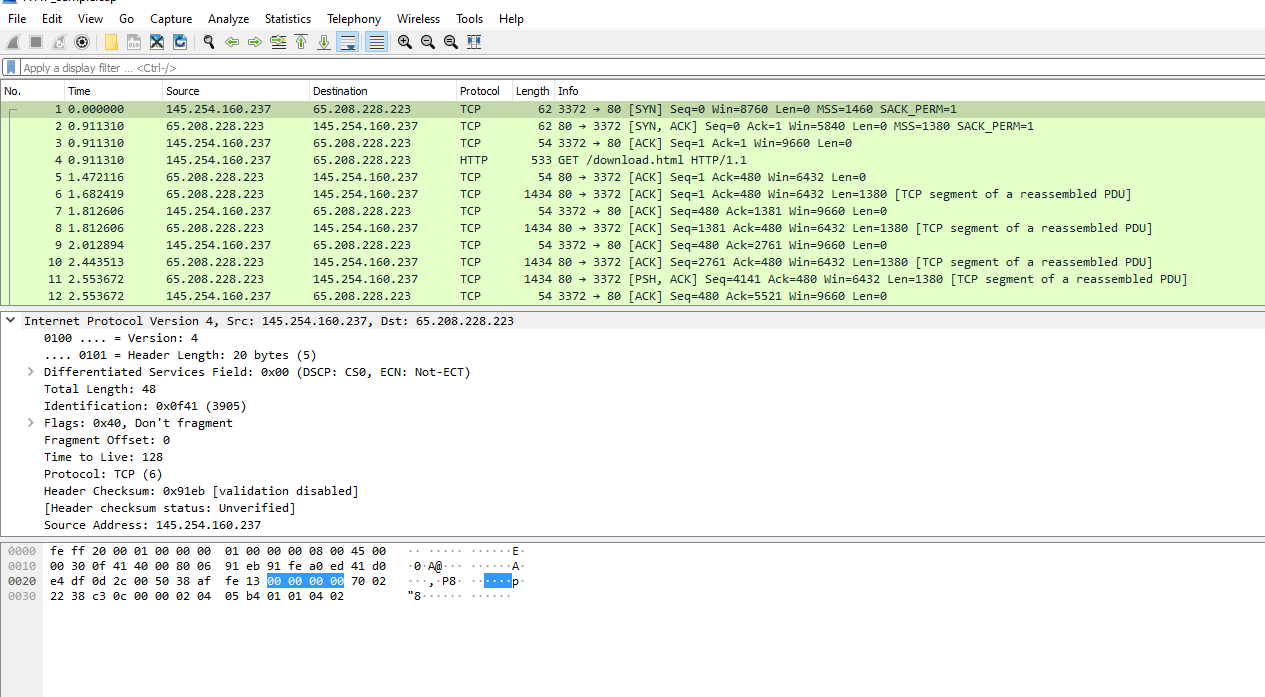Go to specified packet icon
The image size is (1265, 697).
pyautogui.click(x=278, y=42)
